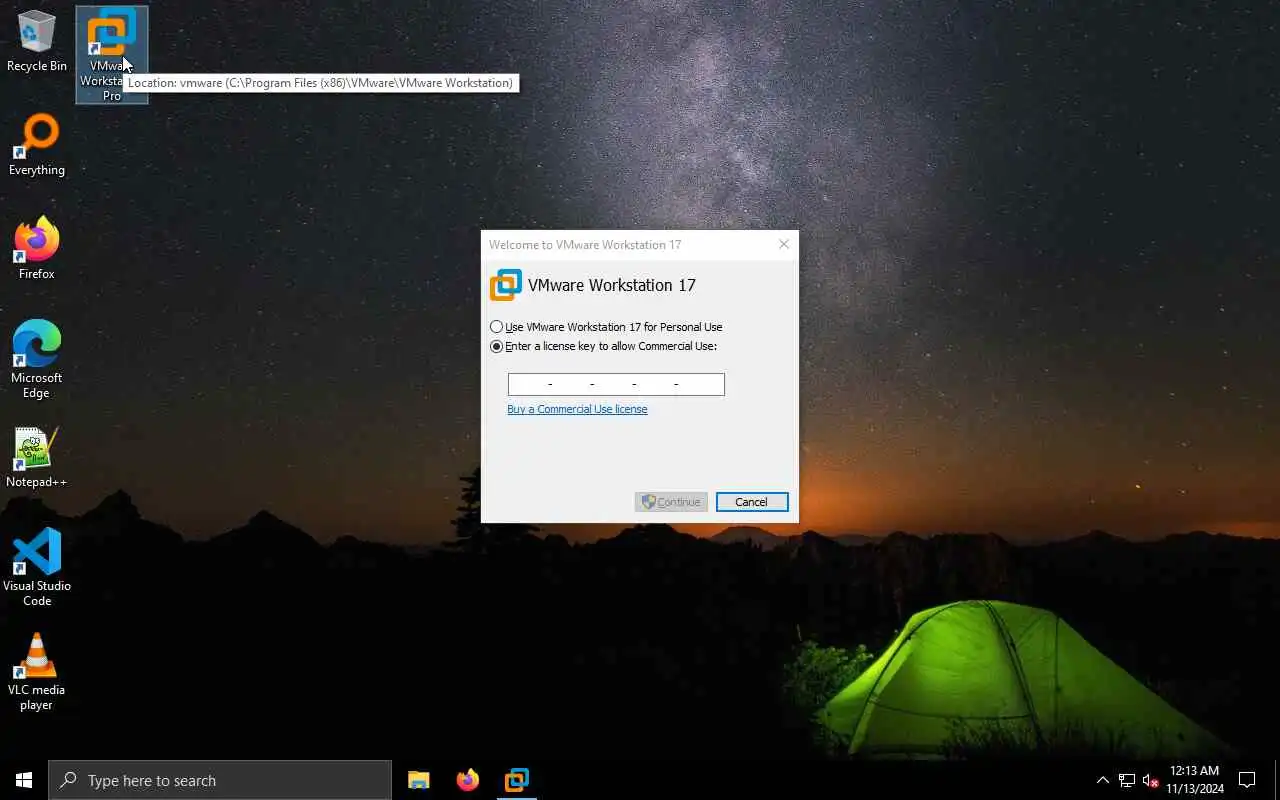
Task: Cancel the VMware Workstation 17 welcome dialog
Action: [x=752, y=502]
